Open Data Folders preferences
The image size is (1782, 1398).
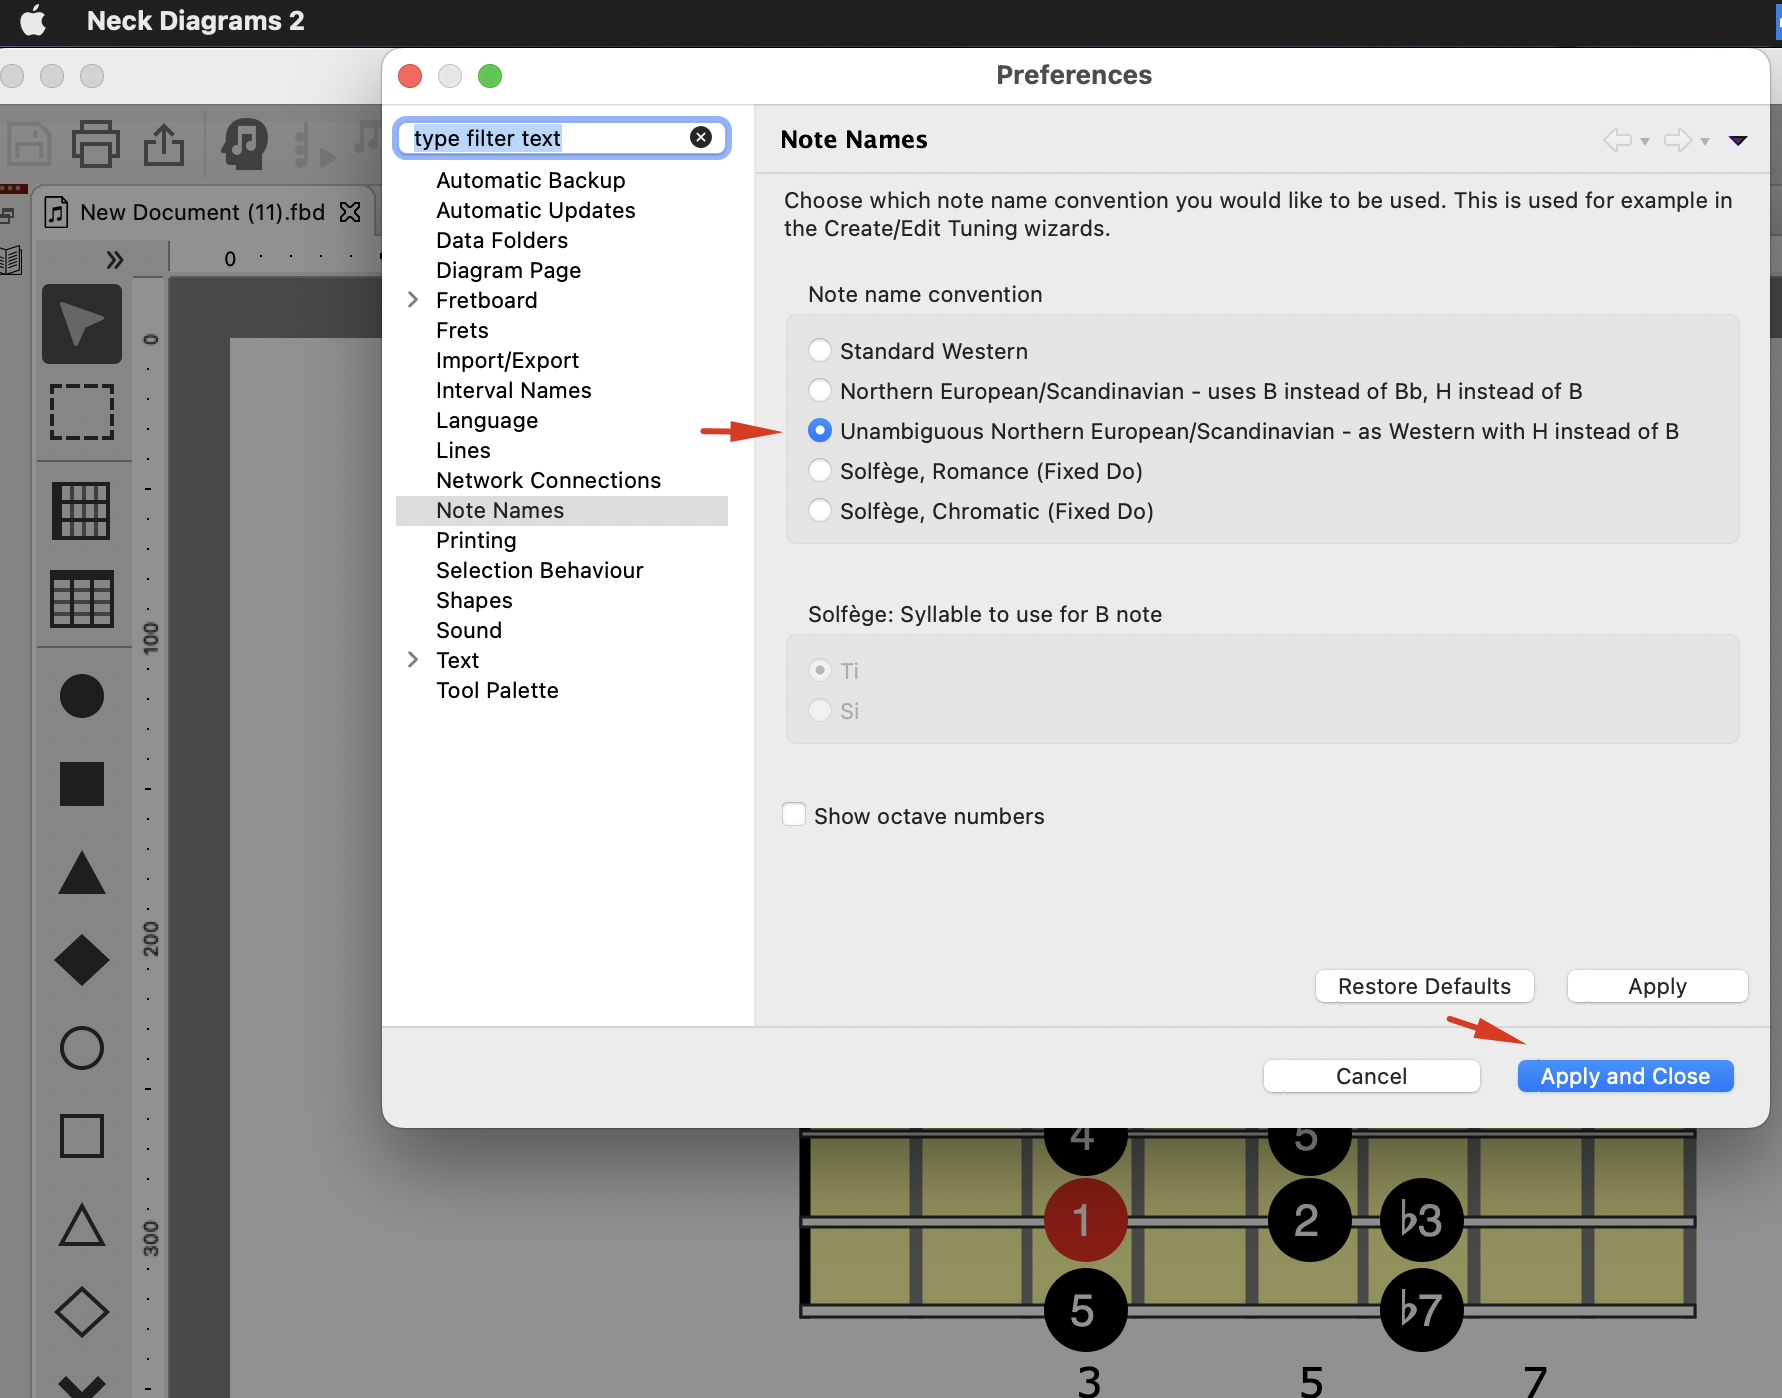(502, 240)
